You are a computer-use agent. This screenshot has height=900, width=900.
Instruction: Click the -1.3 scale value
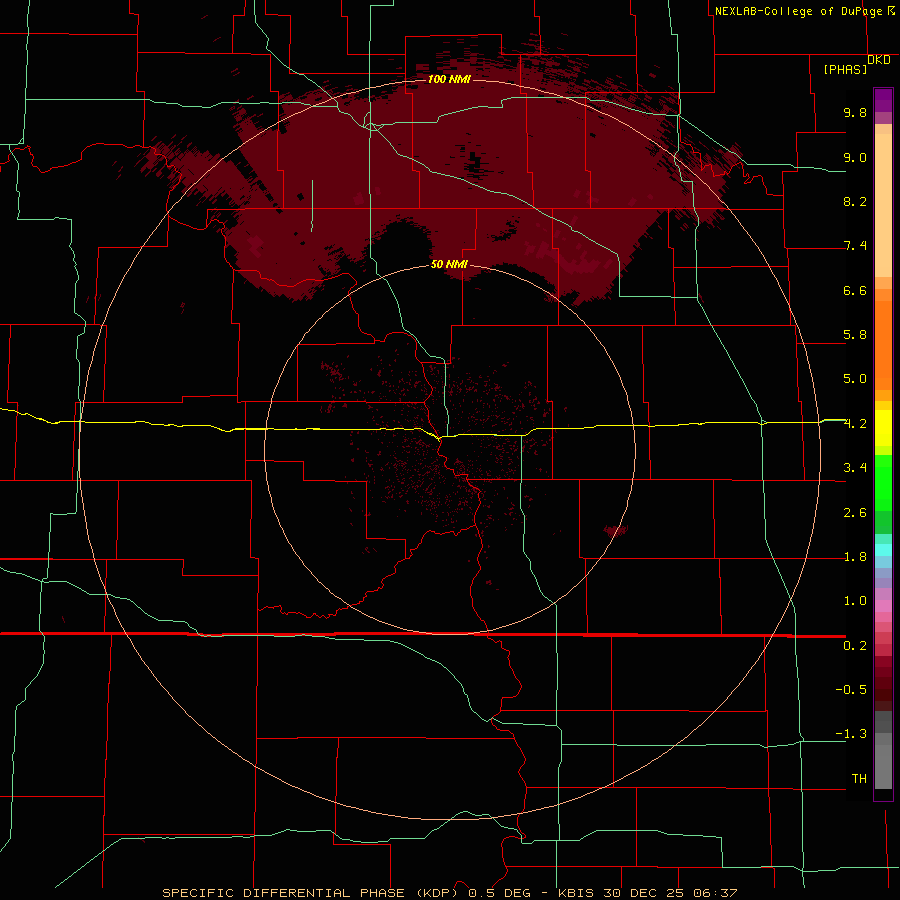pyautogui.click(x=851, y=734)
